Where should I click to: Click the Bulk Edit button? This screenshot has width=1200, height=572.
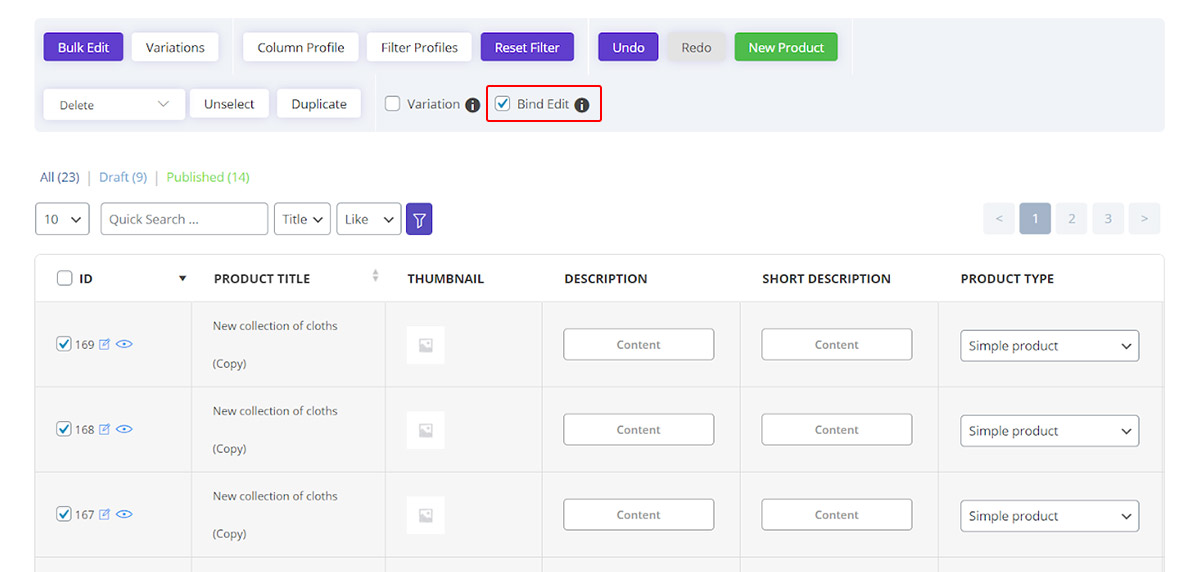(x=84, y=47)
